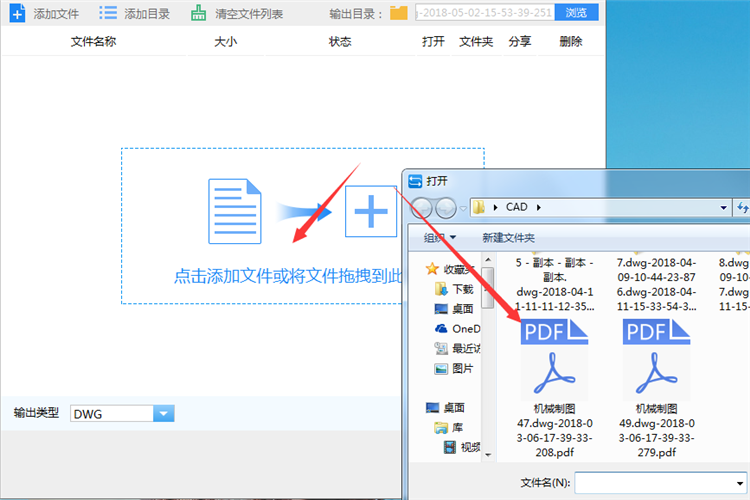Click the Share column header

tap(519, 42)
